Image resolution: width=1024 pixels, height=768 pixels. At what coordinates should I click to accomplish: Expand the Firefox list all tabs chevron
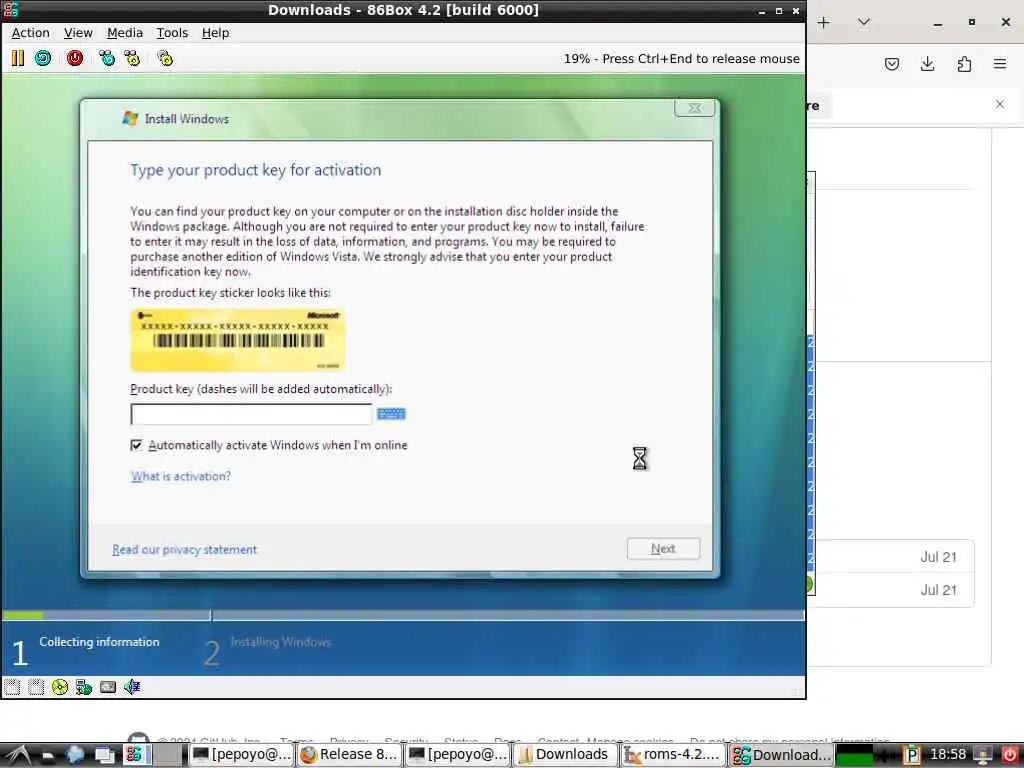click(863, 22)
